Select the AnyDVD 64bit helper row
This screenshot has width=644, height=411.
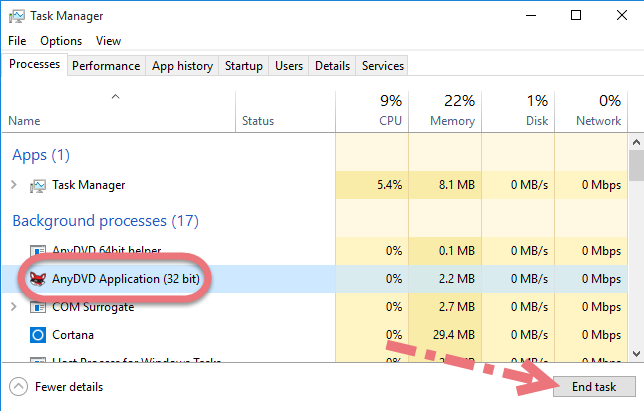[315, 251]
